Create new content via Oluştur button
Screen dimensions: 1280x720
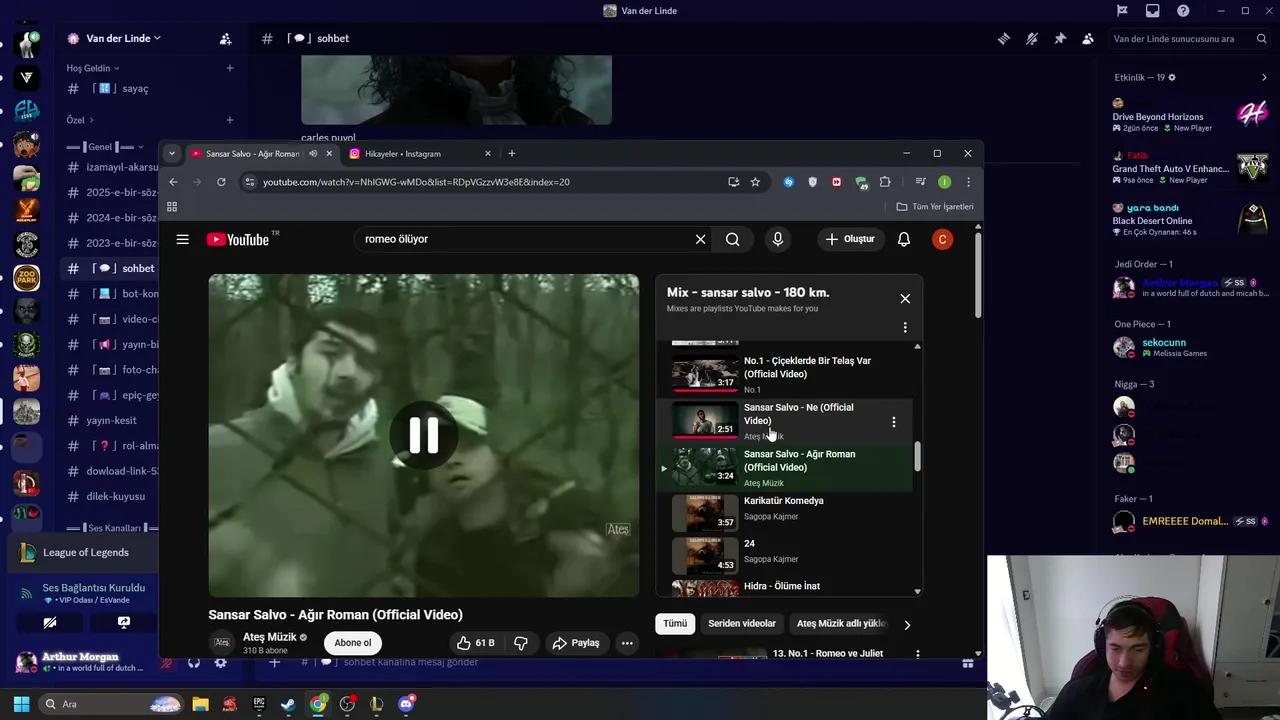[851, 239]
